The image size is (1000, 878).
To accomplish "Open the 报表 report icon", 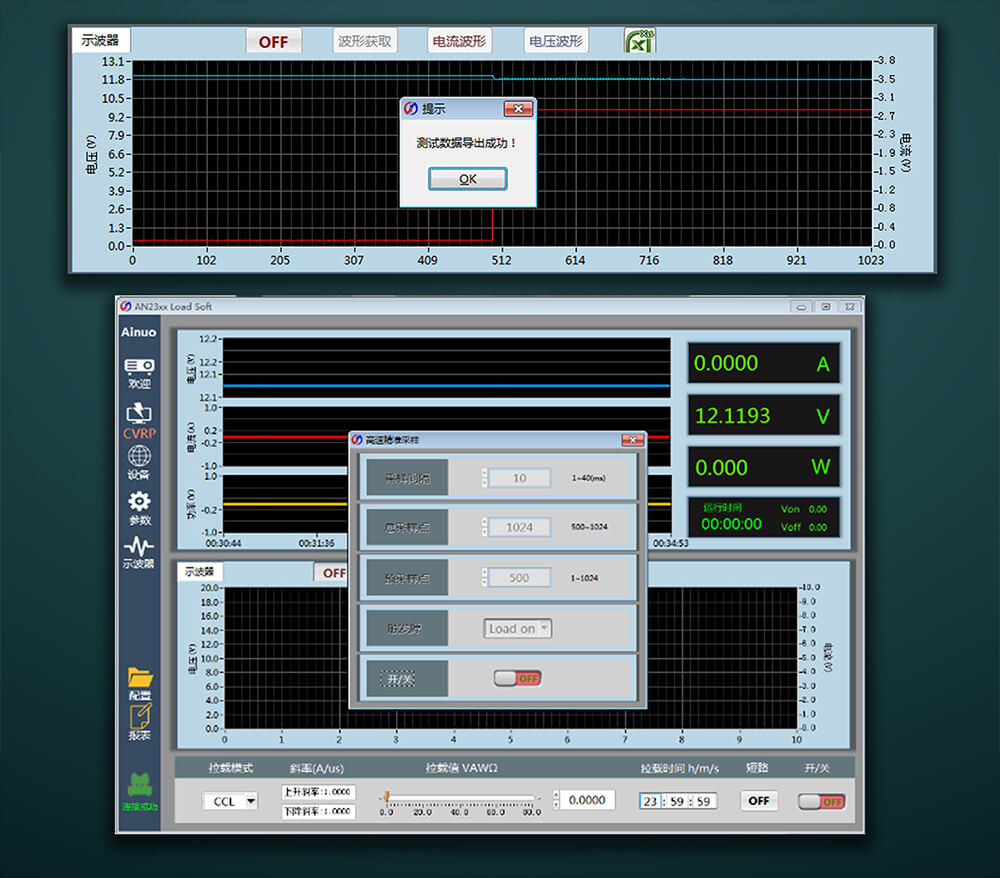I will click(140, 722).
